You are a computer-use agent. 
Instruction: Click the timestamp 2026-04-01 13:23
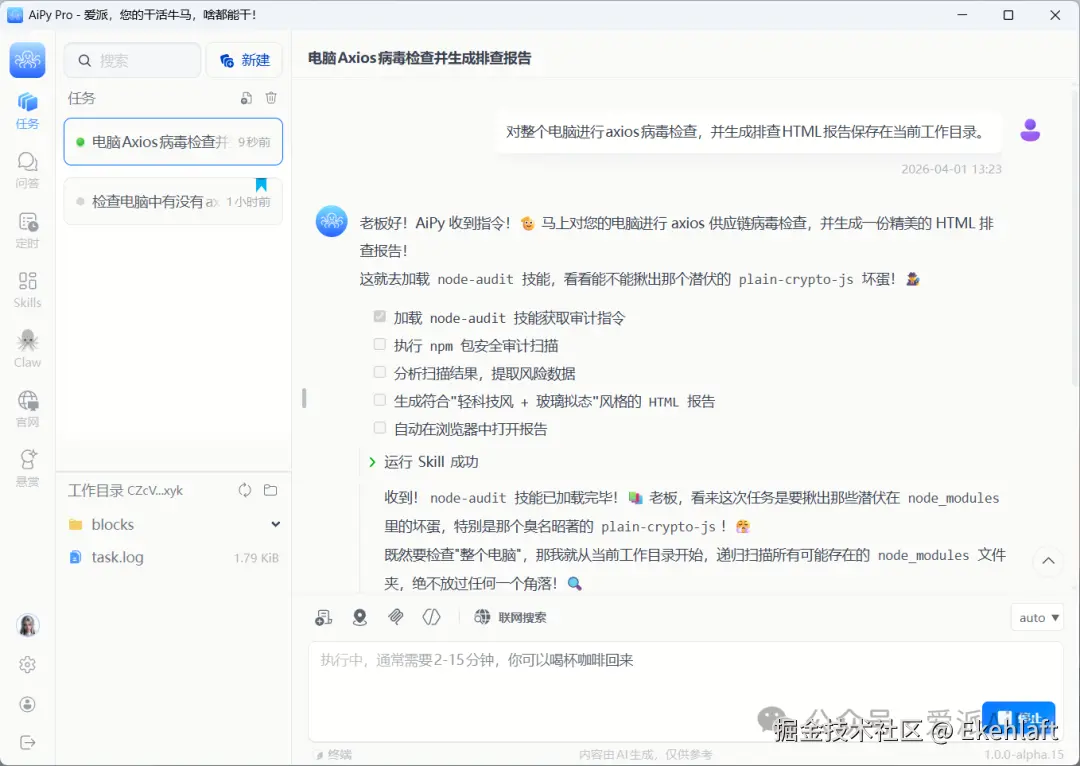click(x=951, y=169)
